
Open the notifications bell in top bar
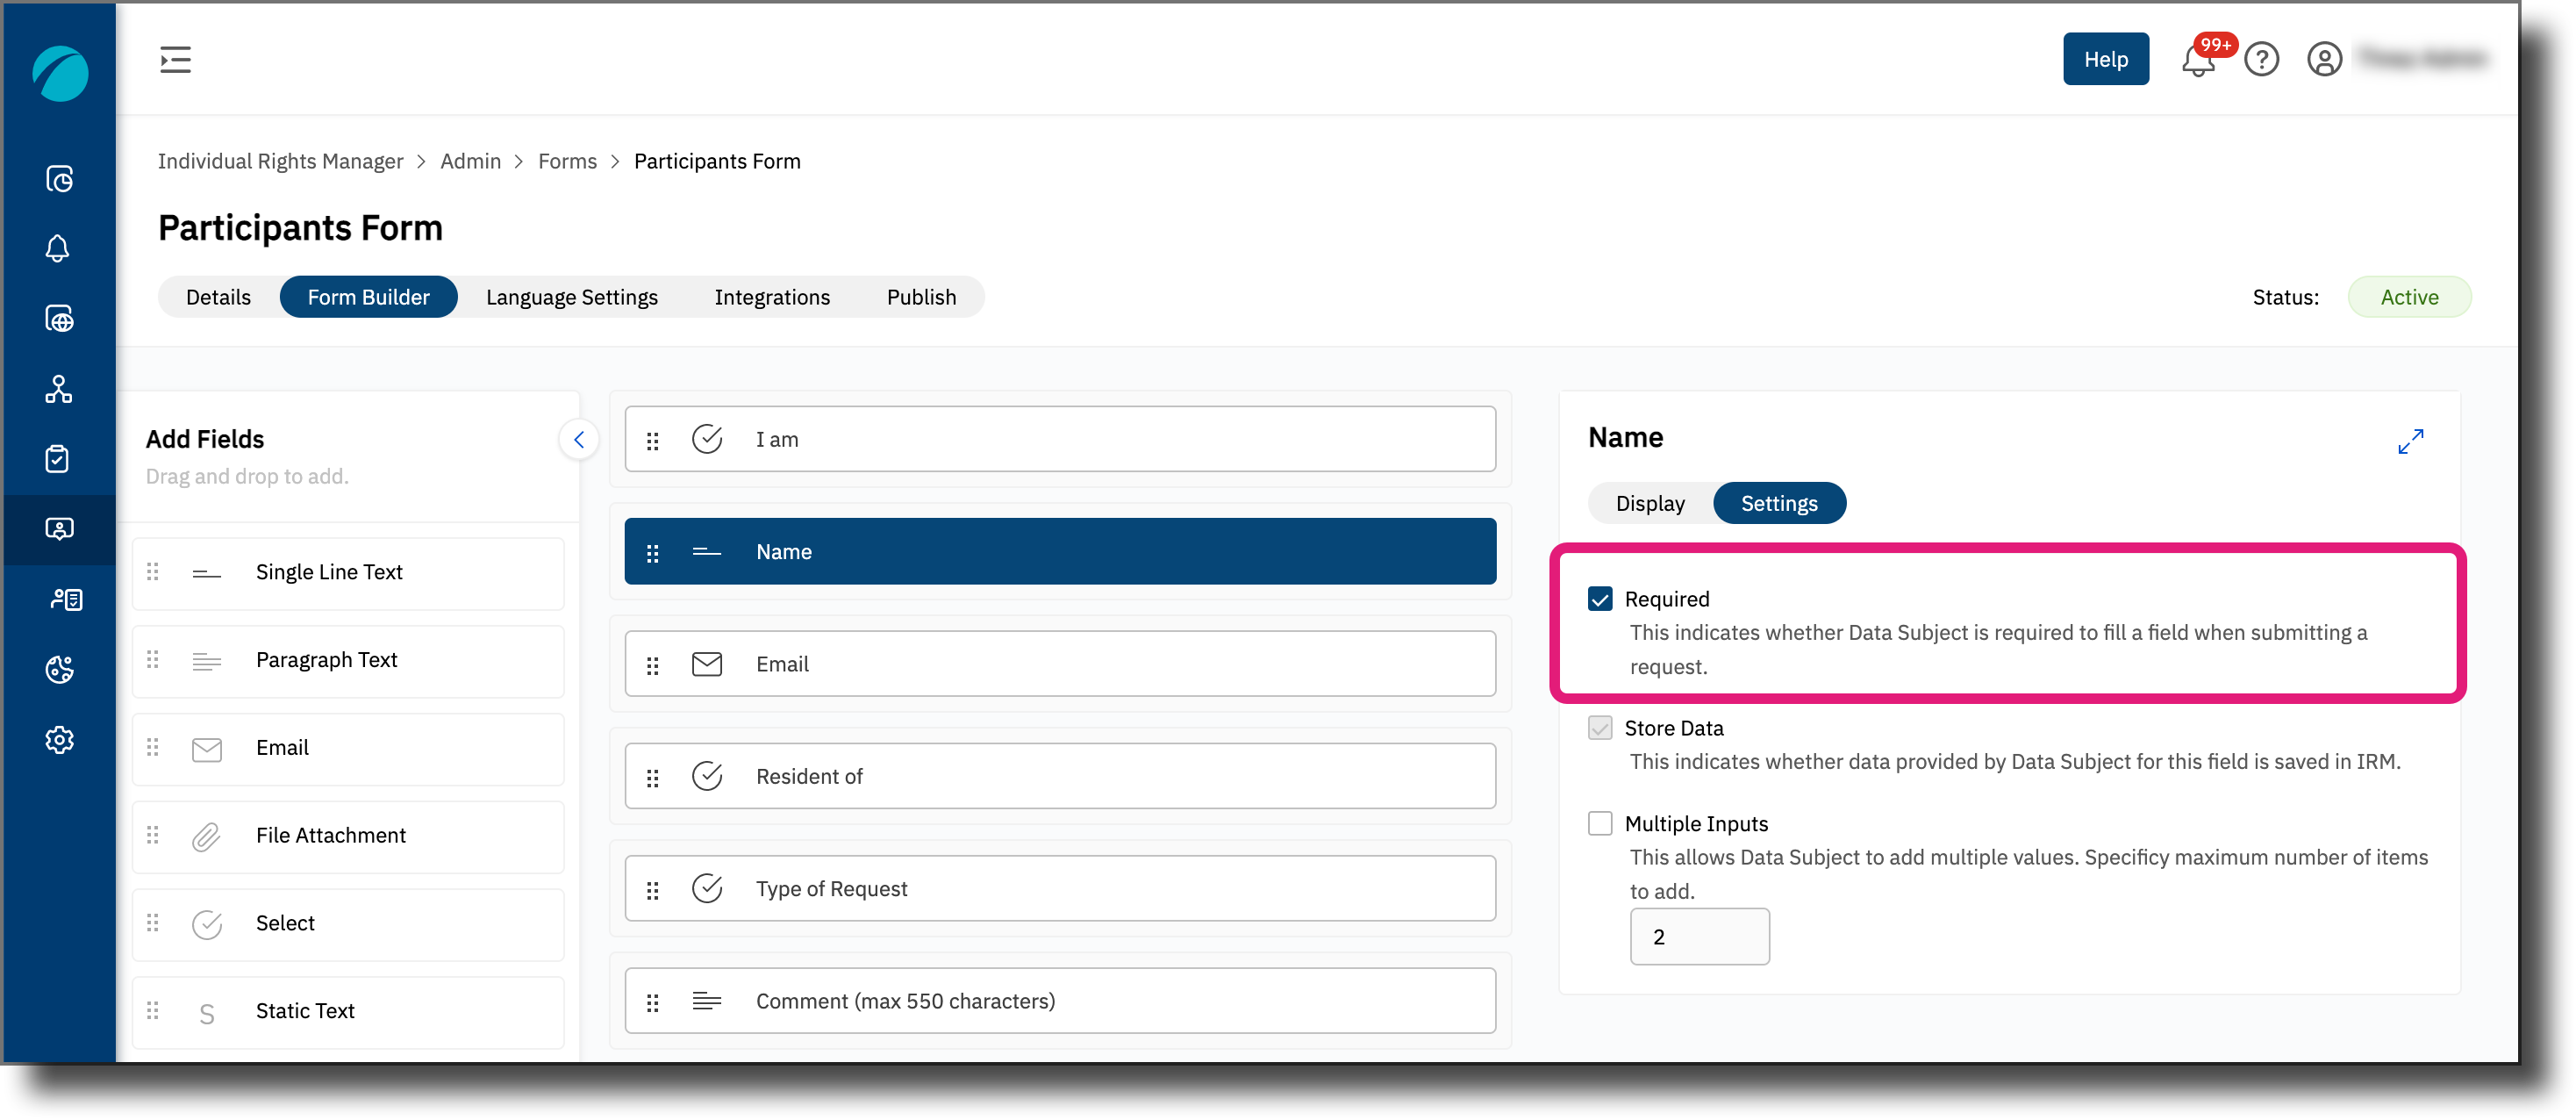[2197, 60]
